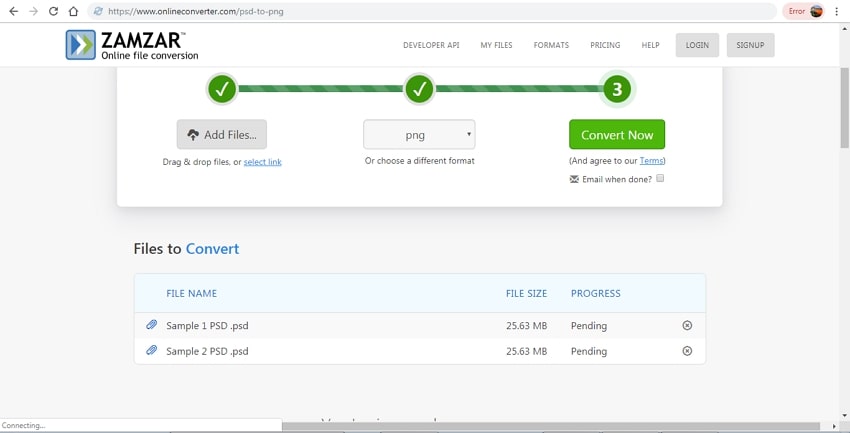
Task: Reload the page with refresh icon
Action: (x=53, y=11)
